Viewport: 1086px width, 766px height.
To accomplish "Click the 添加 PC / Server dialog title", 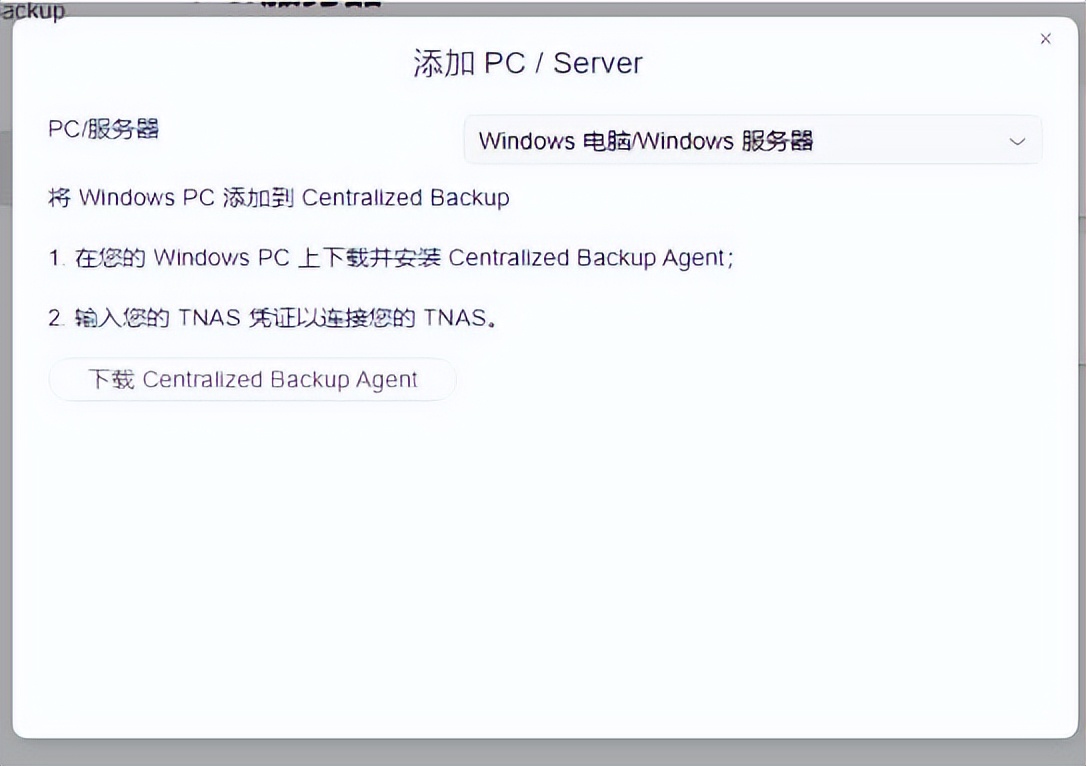I will pos(528,62).
